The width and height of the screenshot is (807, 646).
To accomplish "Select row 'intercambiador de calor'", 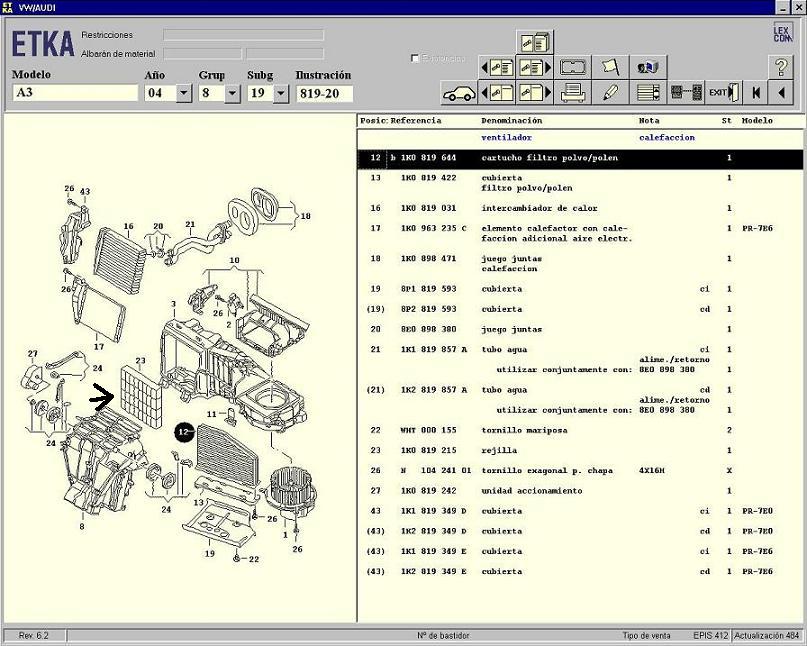I will click(x=580, y=208).
